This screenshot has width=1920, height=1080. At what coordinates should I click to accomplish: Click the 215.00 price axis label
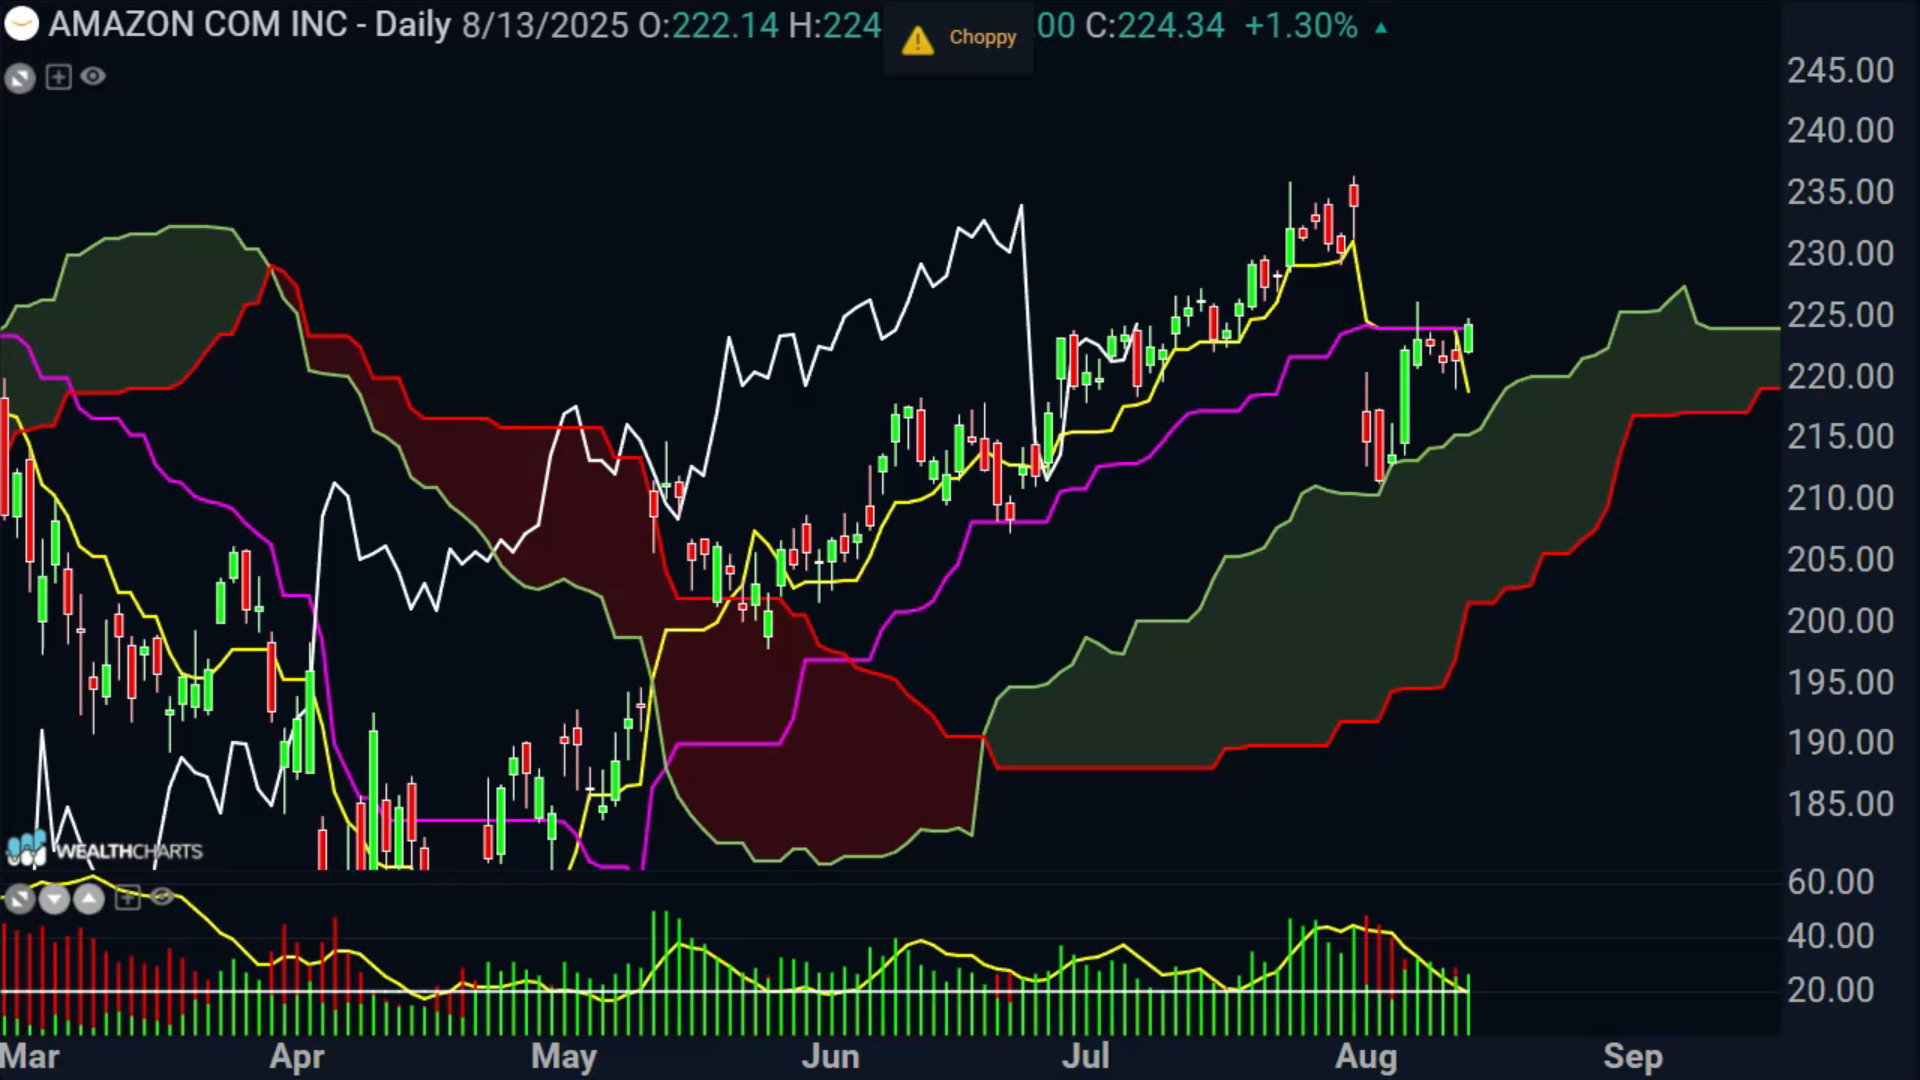point(1840,436)
